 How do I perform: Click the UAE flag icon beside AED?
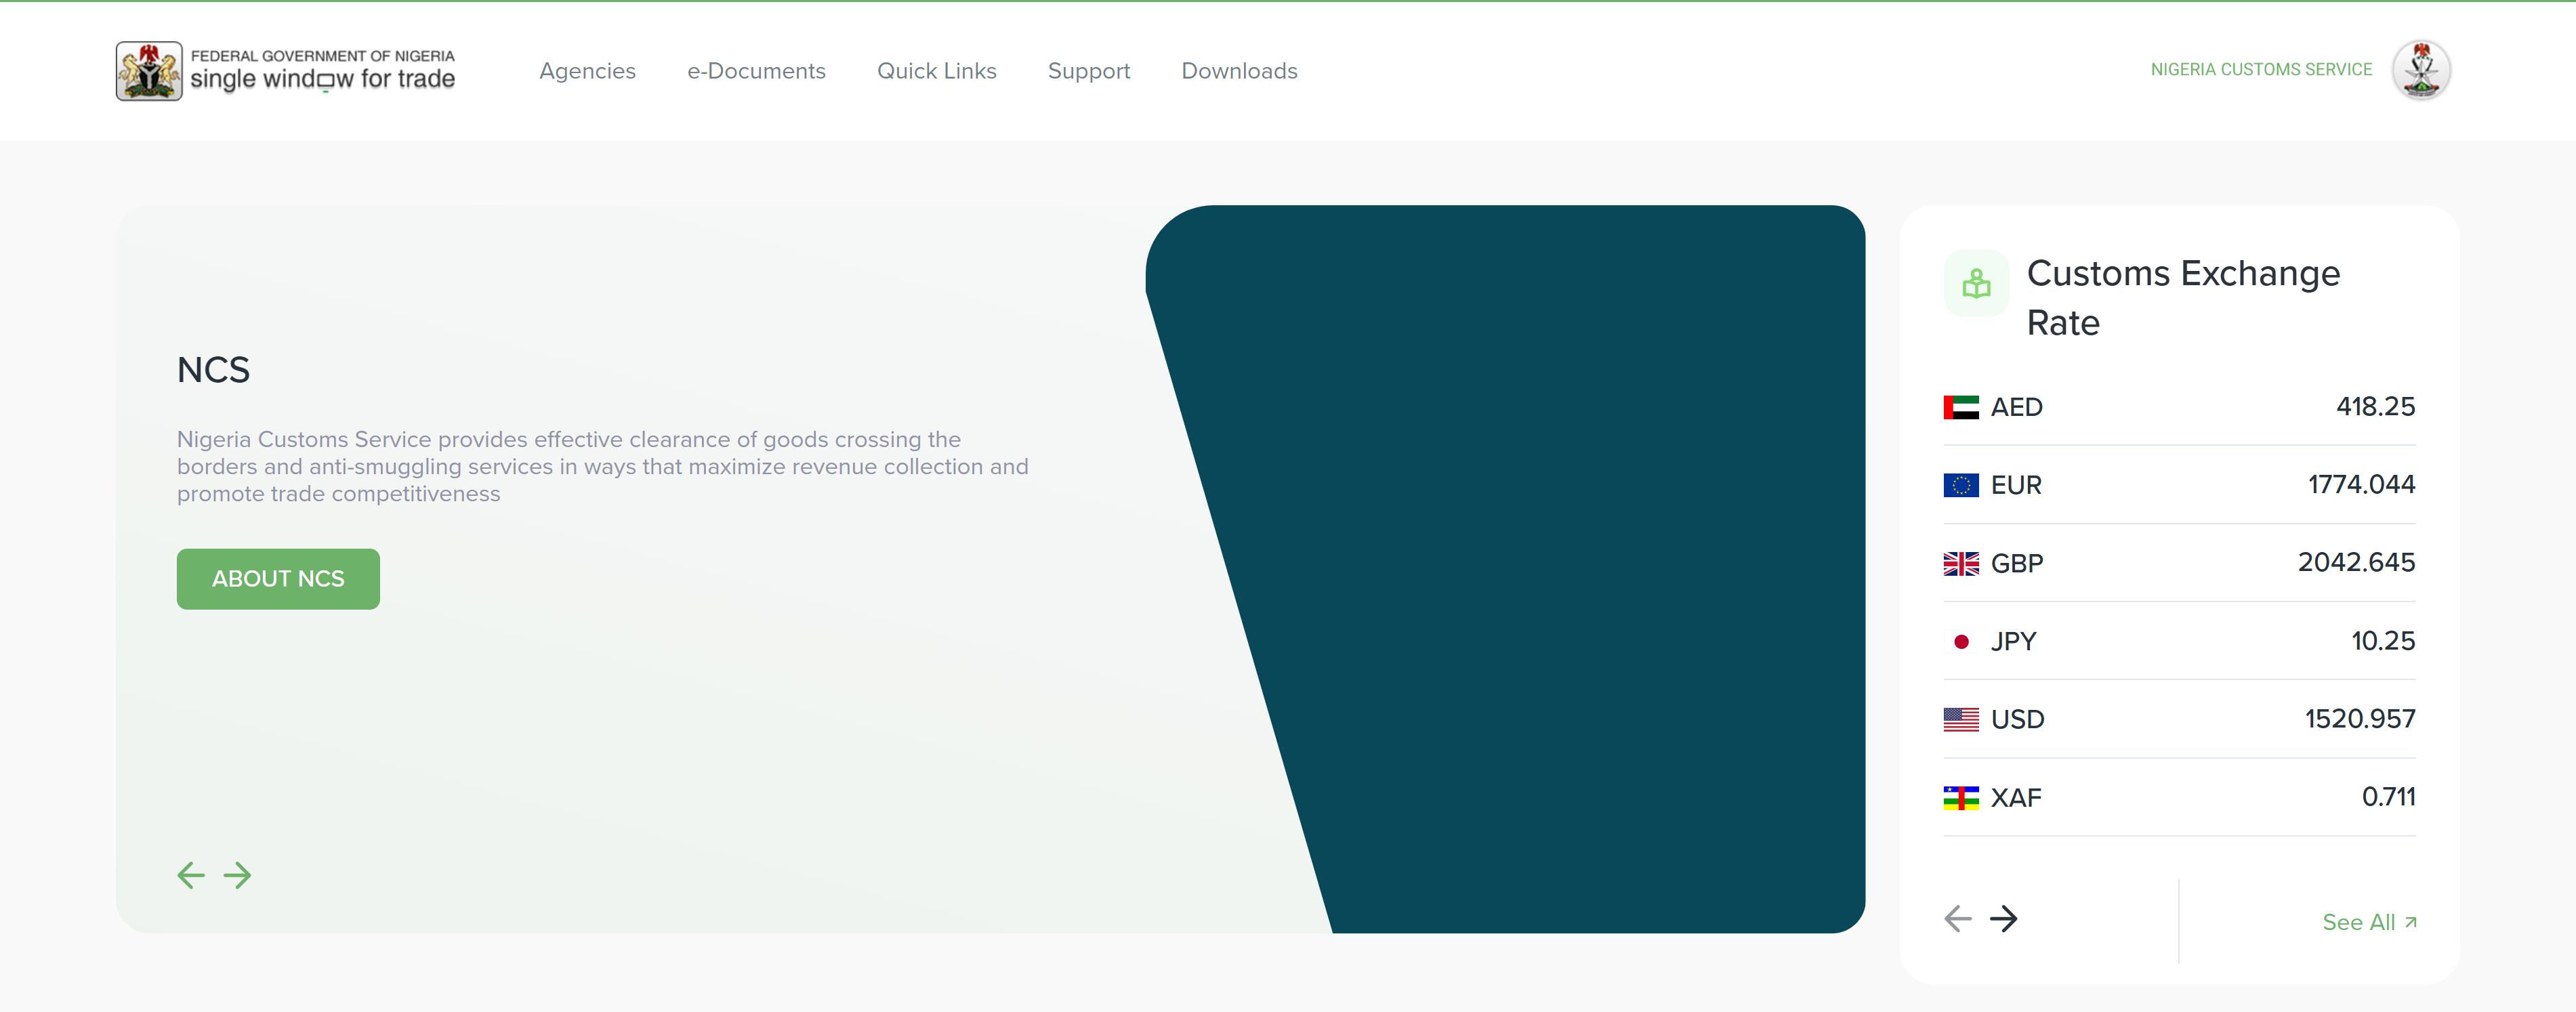coord(1961,407)
